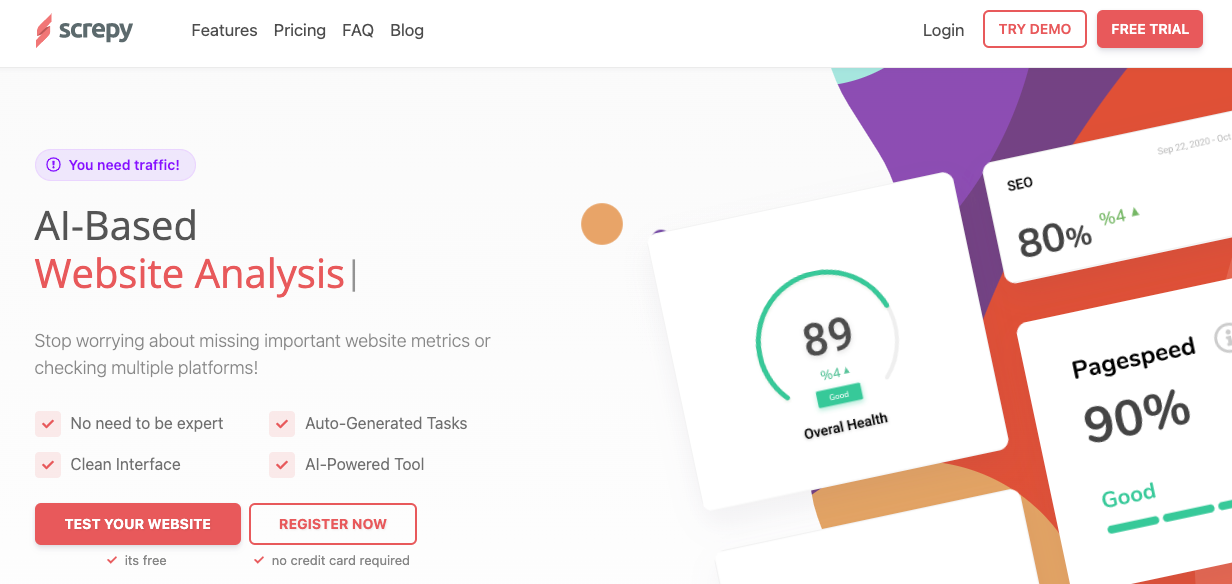Select the Overall Health score card
The width and height of the screenshot is (1232, 584).
[828, 340]
